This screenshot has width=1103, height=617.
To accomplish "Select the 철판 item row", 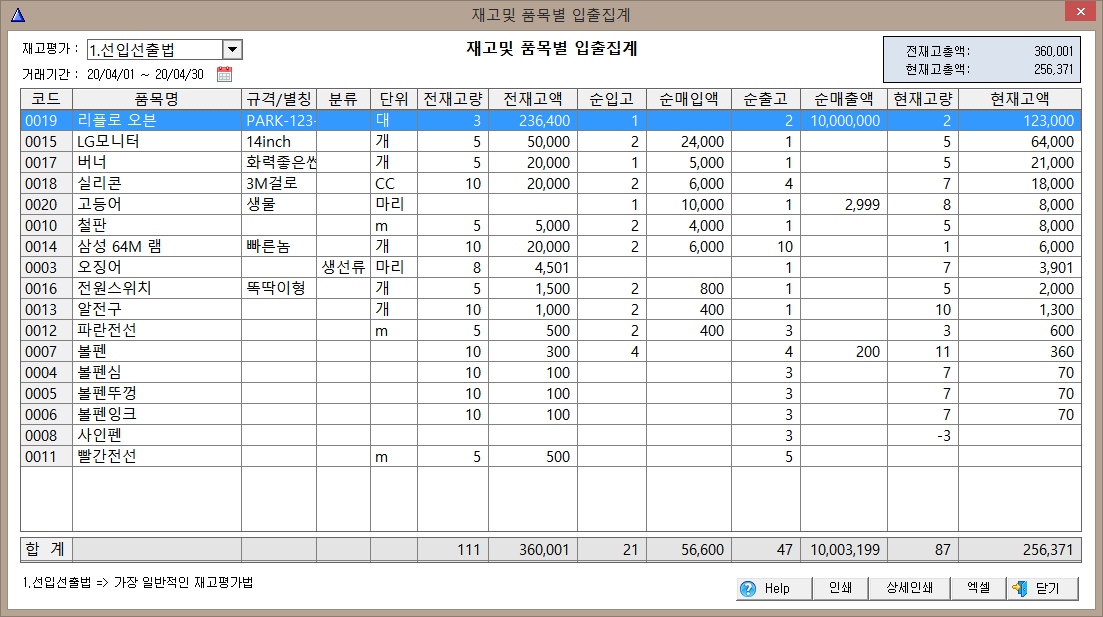I will pyautogui.click(x=551, y=226).
